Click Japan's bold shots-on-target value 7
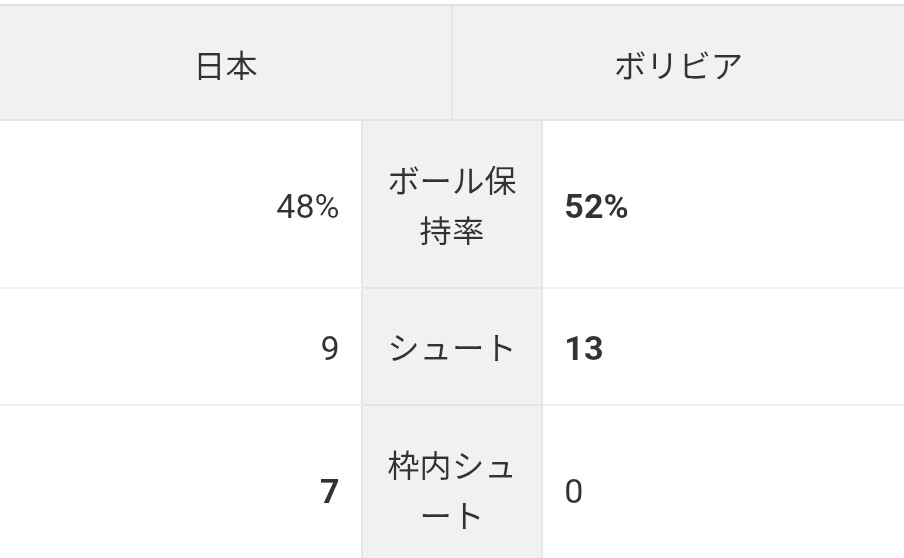 point(329,492)
